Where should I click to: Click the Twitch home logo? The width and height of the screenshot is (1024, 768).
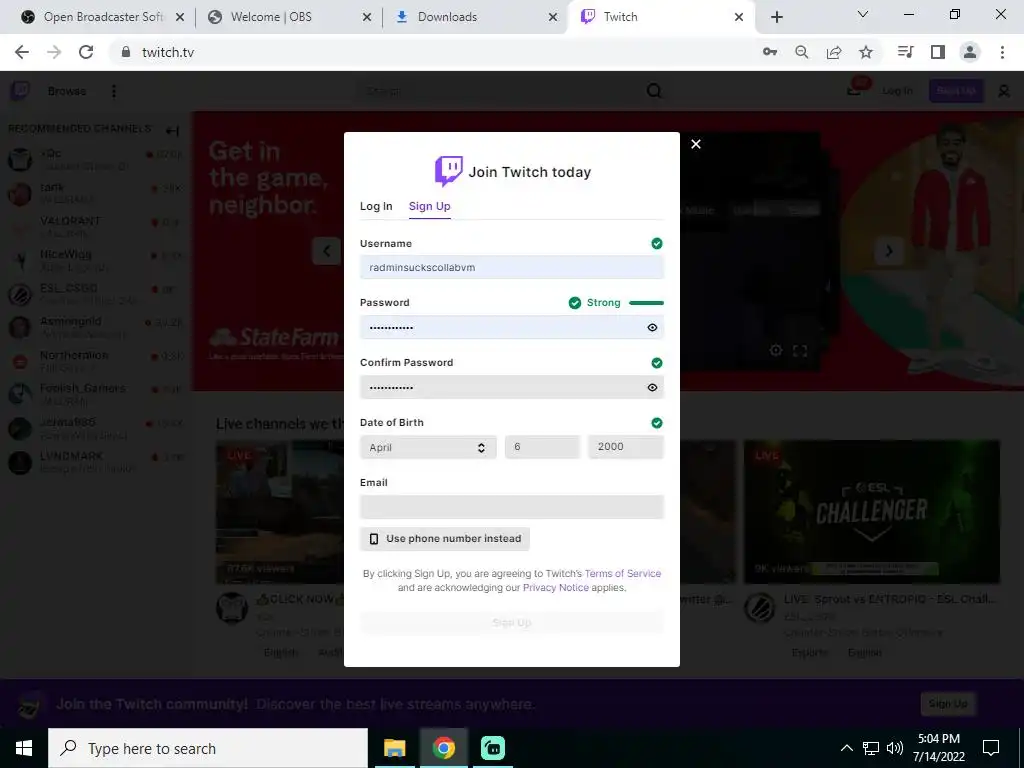[20, 91]
